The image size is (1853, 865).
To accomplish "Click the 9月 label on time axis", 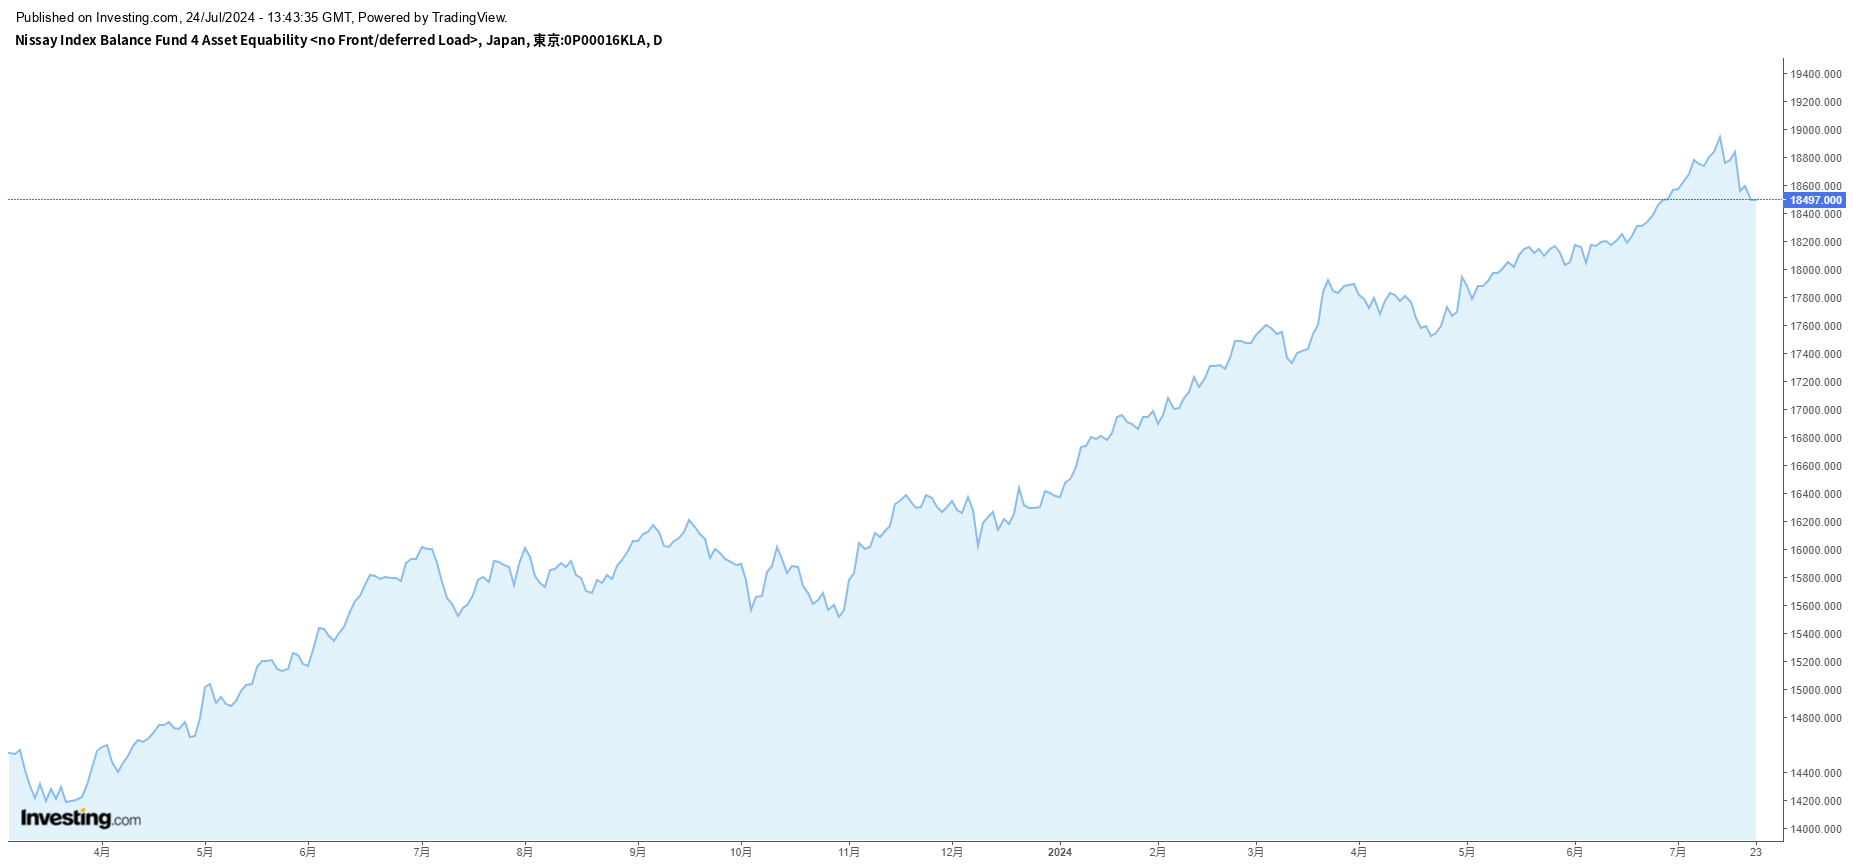I will (x=638, y=852).
